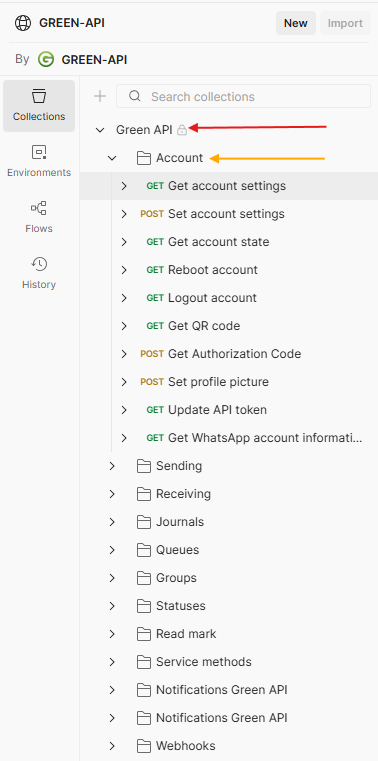The width and height of the screenshot is (378, 761).
Task: Click the Sending folder icon
Action: (144, 466)
